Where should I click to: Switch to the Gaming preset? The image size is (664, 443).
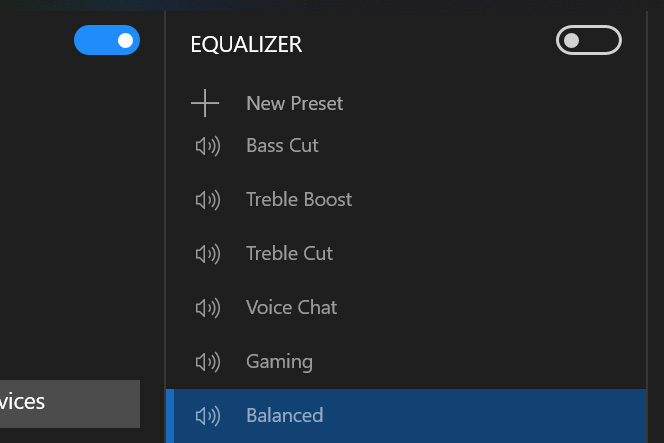pos(279,362)
